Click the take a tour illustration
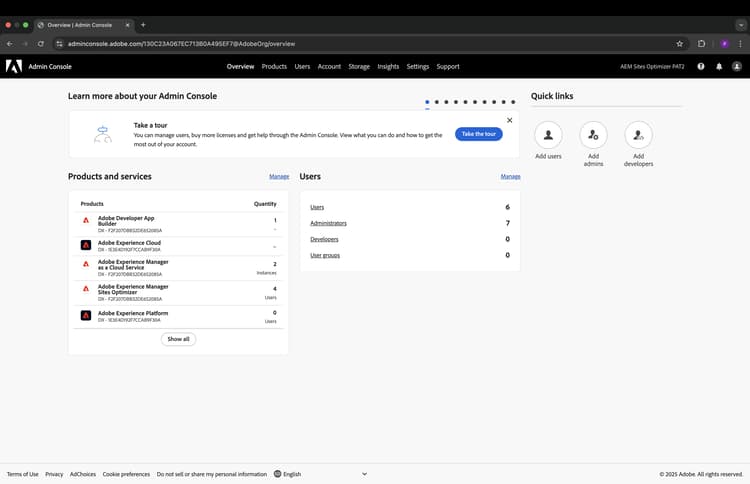This screenshot has height=484, width=750. 102,134
